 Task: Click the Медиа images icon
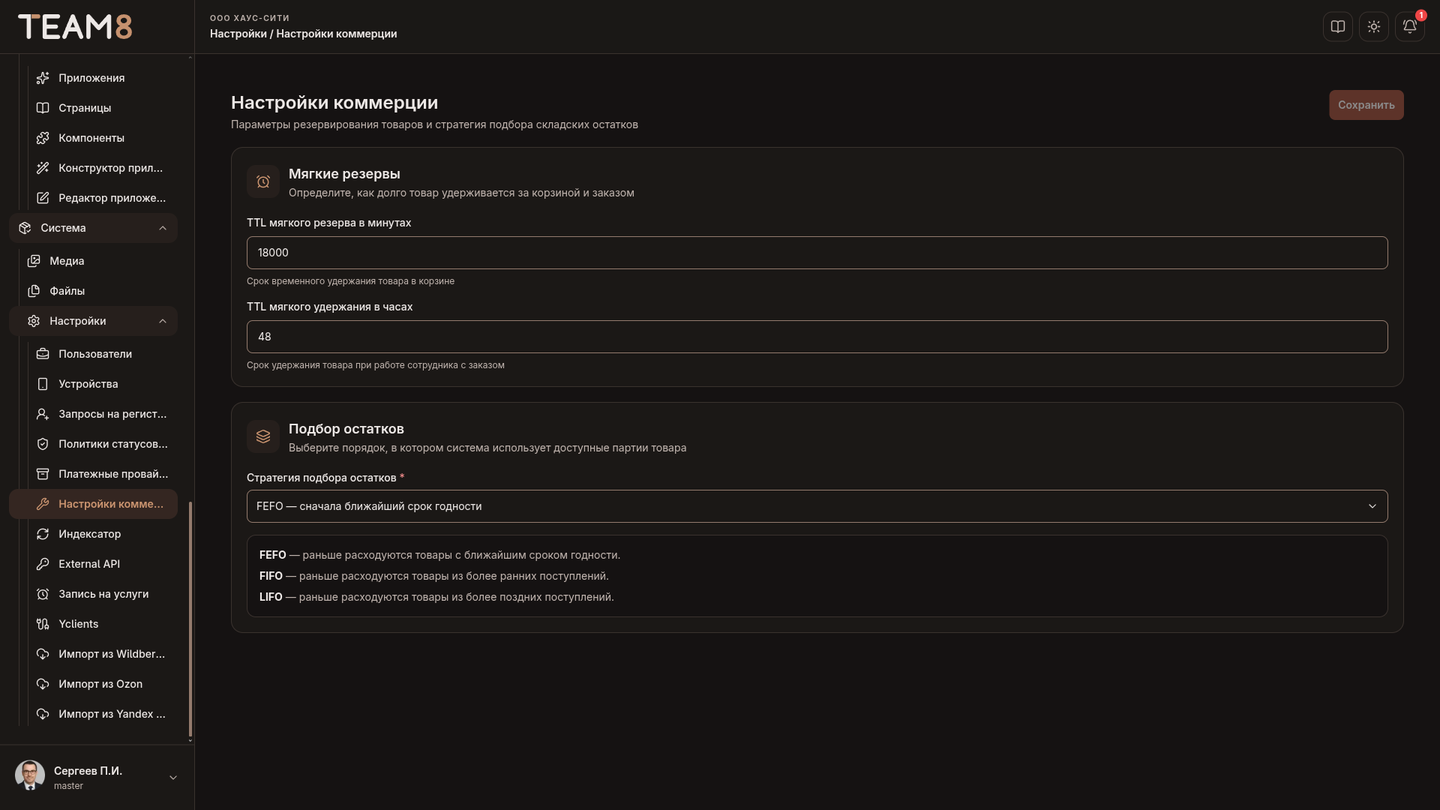pos(34,261)
